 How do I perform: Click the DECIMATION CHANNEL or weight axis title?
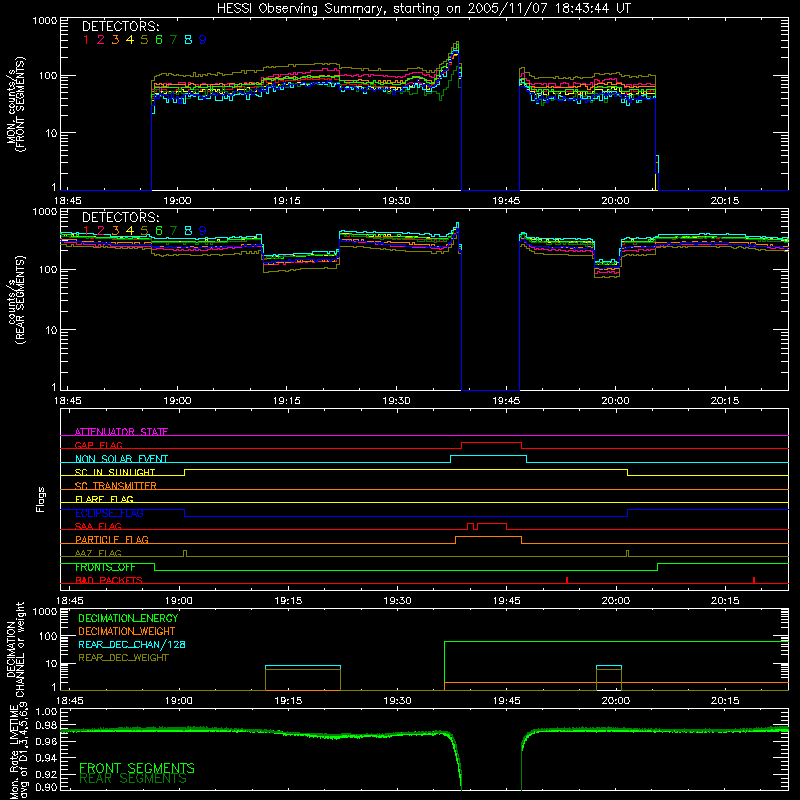coord(15,649)
